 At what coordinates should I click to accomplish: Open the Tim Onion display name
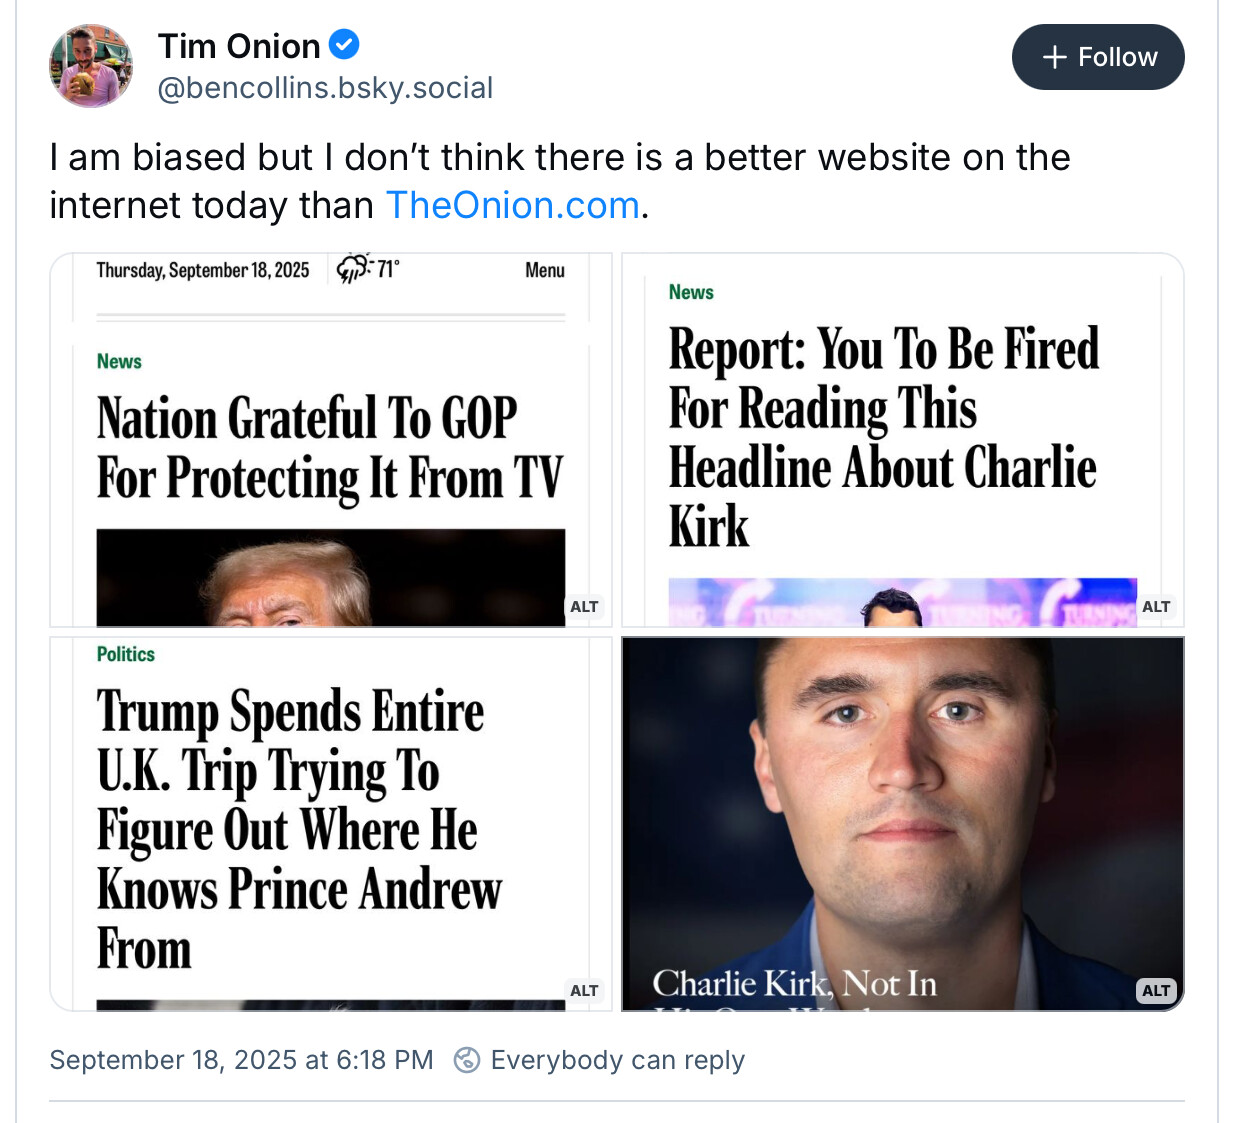239,46
